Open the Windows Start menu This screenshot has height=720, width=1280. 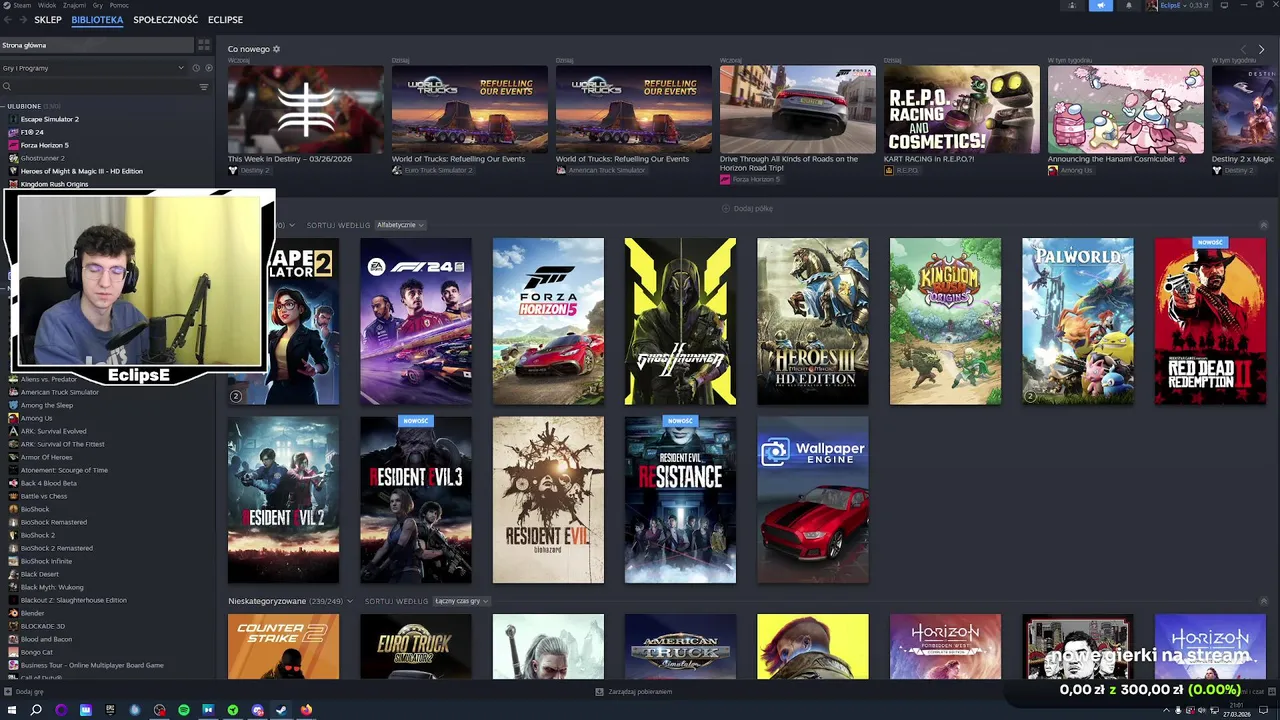(x=12, y=710)
